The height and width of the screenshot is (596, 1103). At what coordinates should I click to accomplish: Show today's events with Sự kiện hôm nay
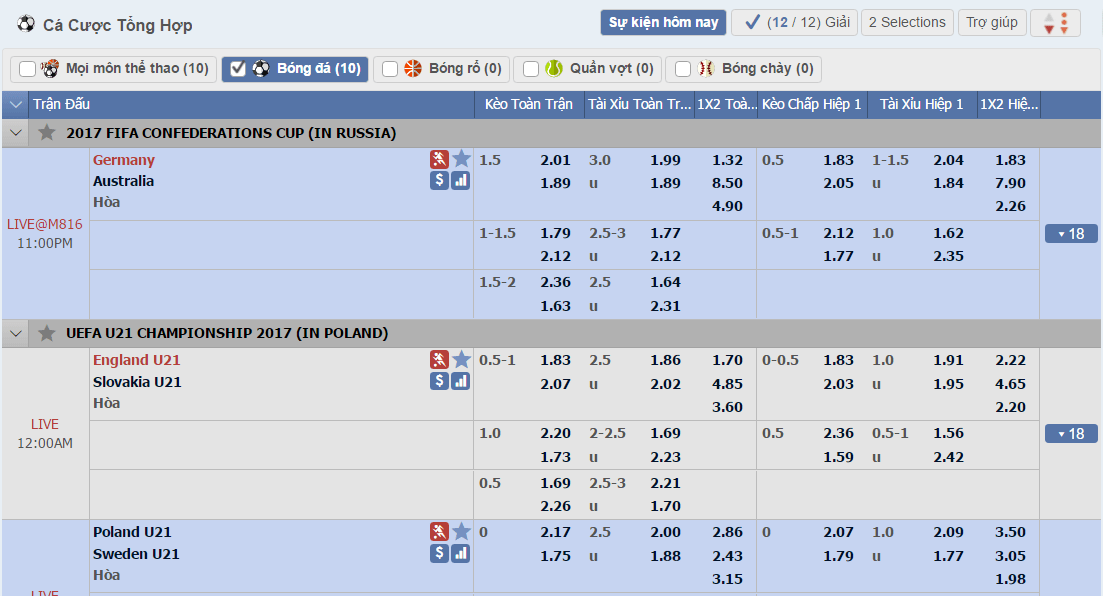(x=663, y=23)
